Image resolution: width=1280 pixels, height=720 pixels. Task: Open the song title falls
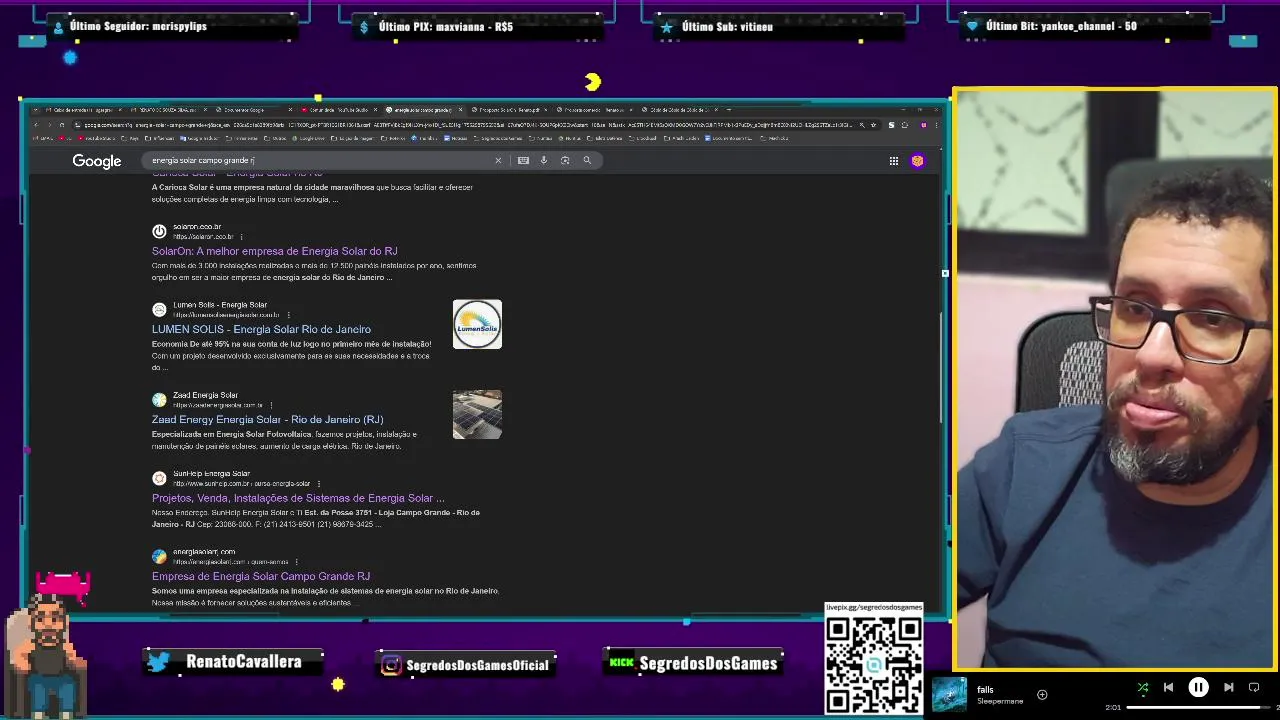(x=985, y=689)
